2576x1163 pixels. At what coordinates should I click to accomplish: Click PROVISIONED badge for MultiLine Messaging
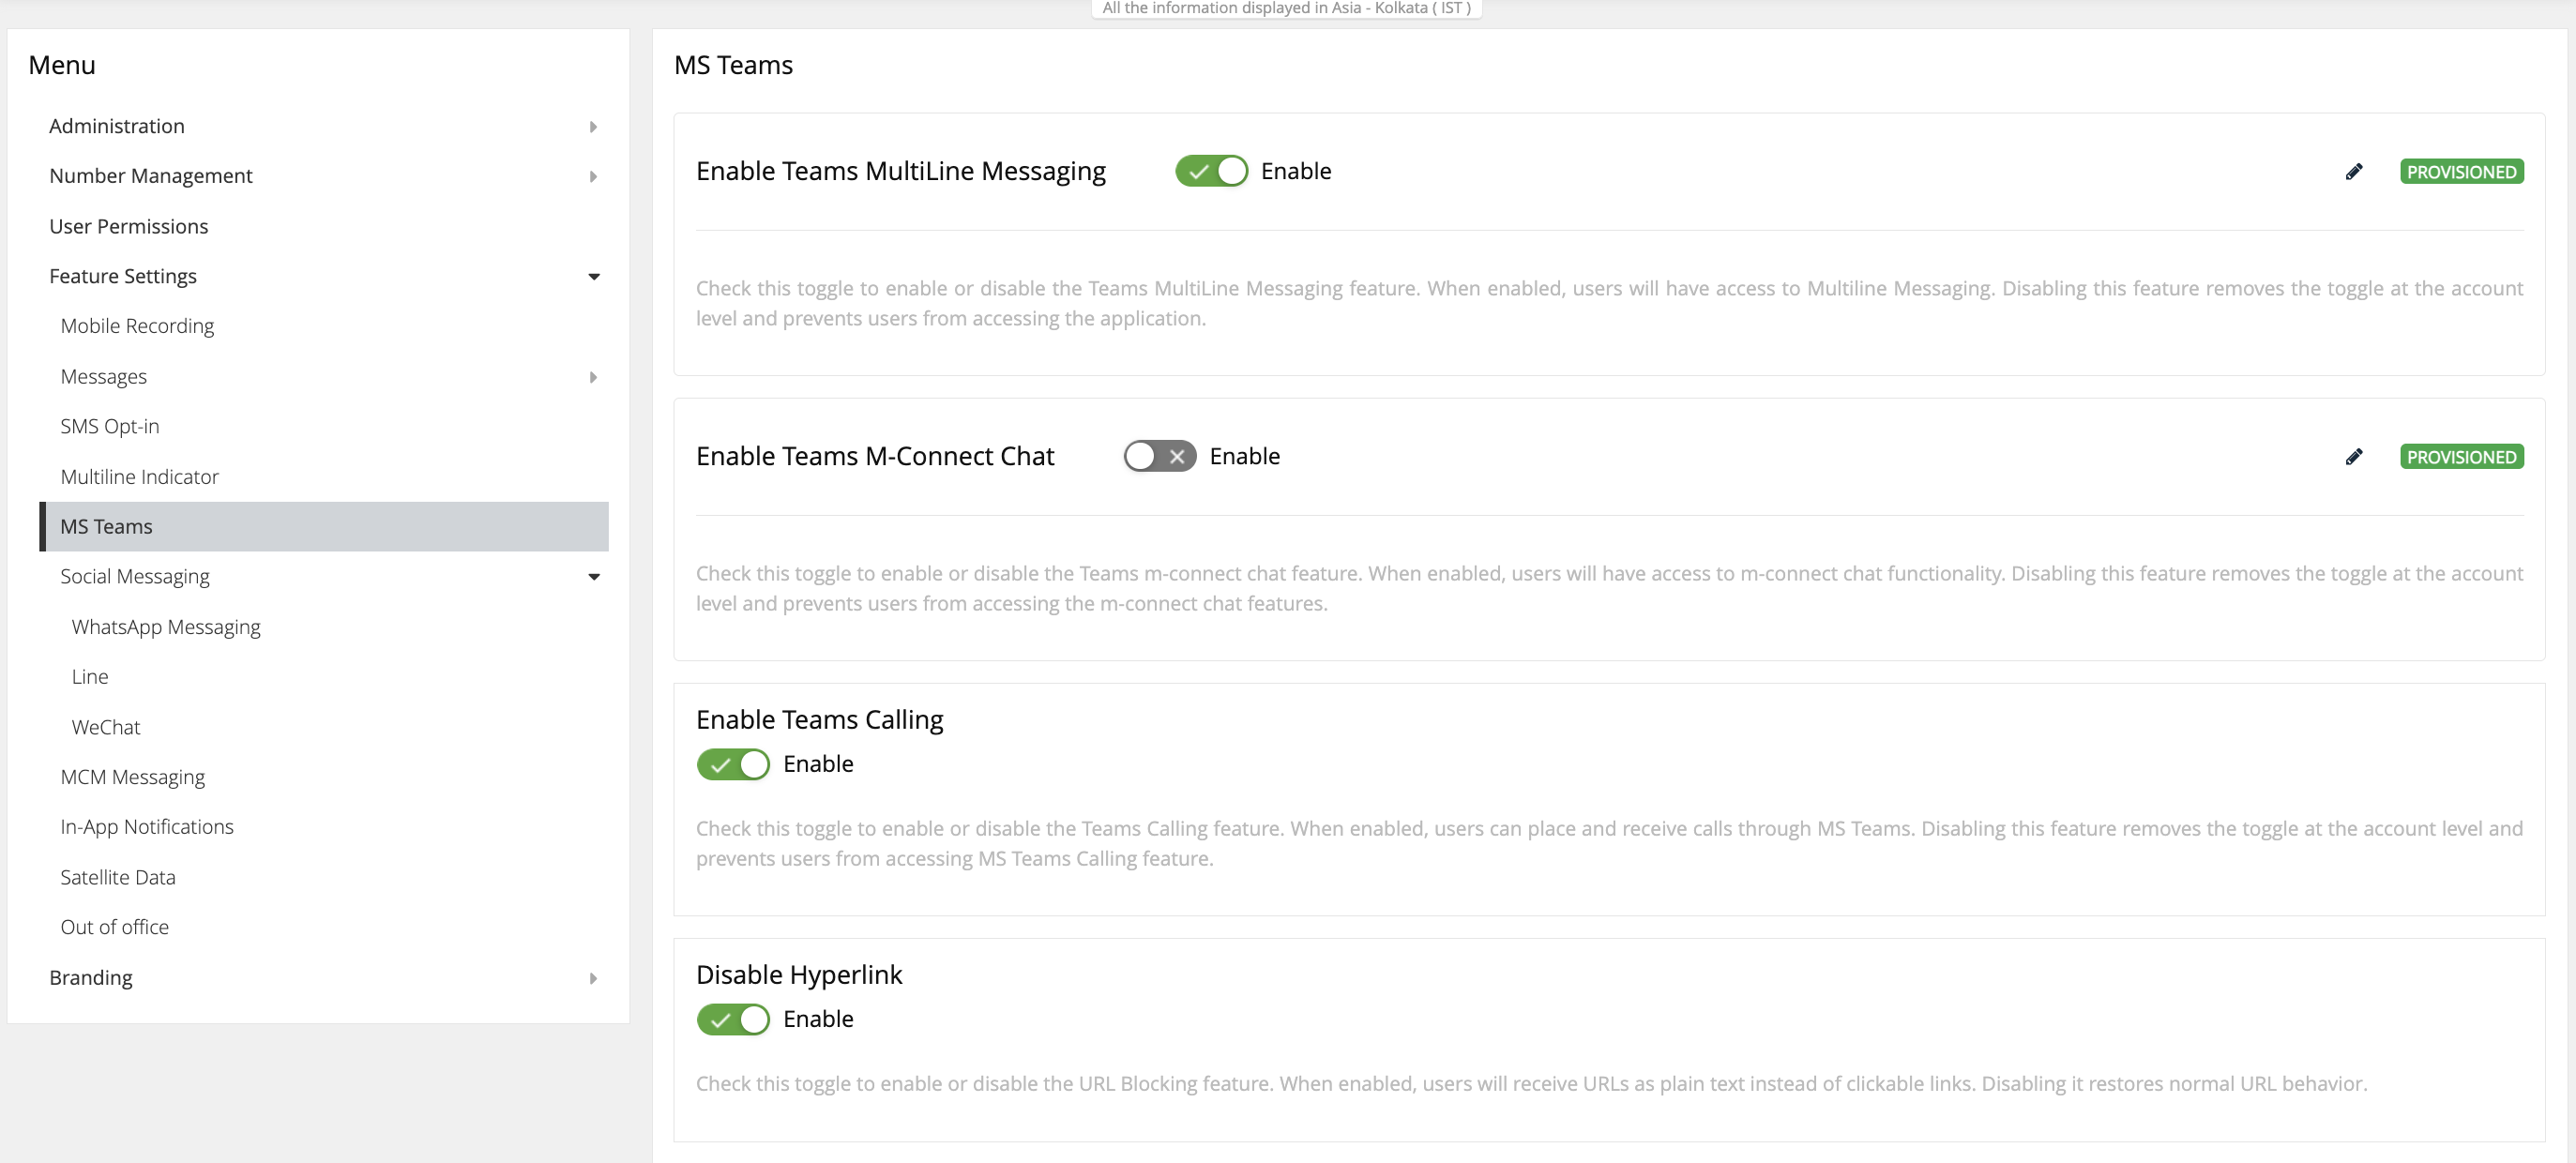(x=2460, y=172)
